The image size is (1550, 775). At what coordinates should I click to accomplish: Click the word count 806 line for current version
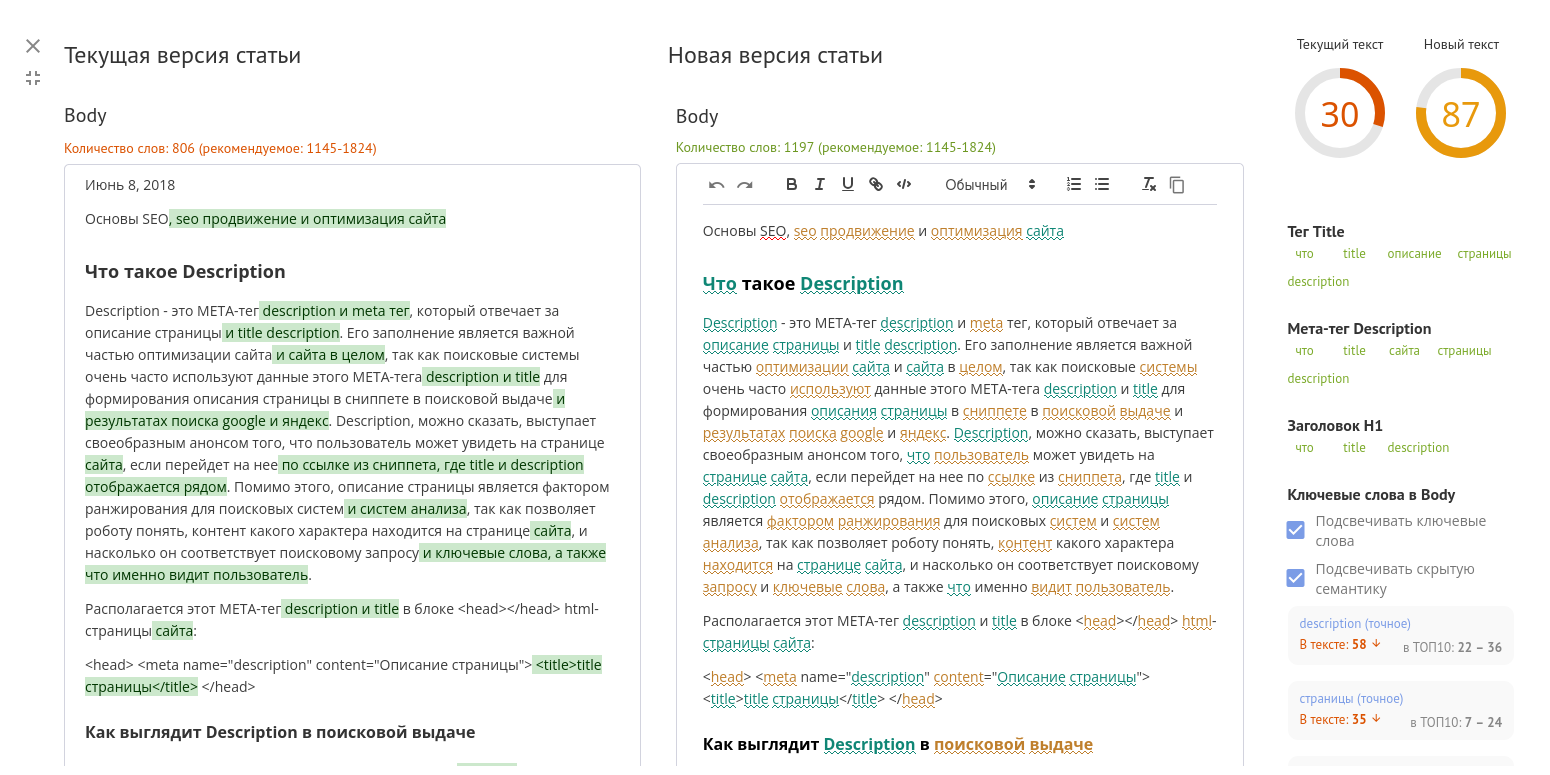click(220, 148)
